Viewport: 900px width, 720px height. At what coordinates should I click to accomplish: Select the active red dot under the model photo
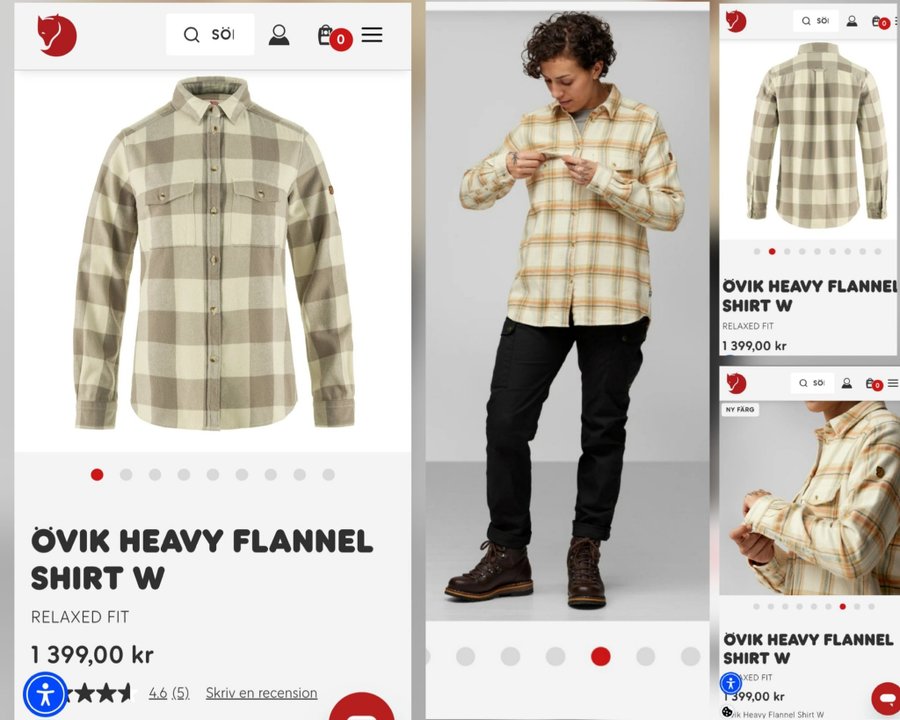pos(600,656)
